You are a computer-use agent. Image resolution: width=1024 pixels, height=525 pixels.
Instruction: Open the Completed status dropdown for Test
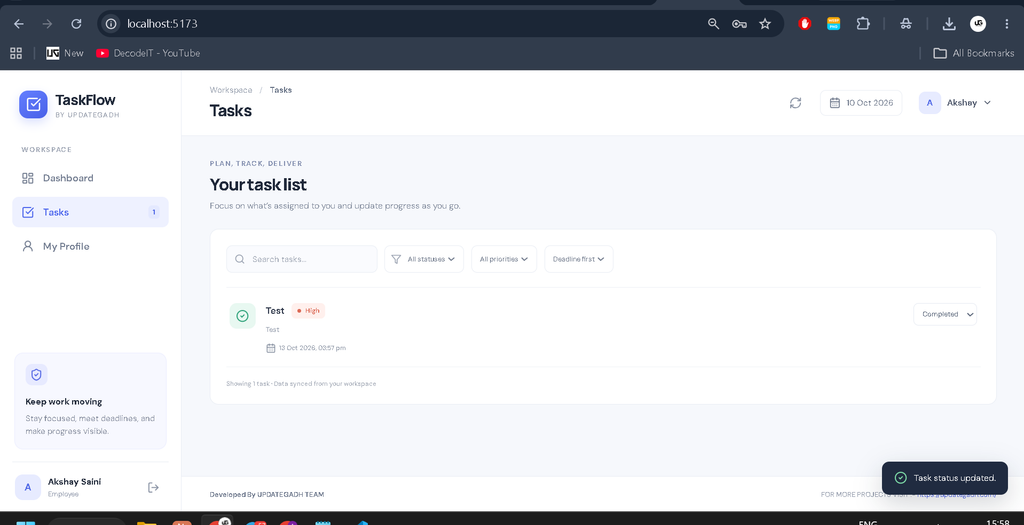coord(945,314)
